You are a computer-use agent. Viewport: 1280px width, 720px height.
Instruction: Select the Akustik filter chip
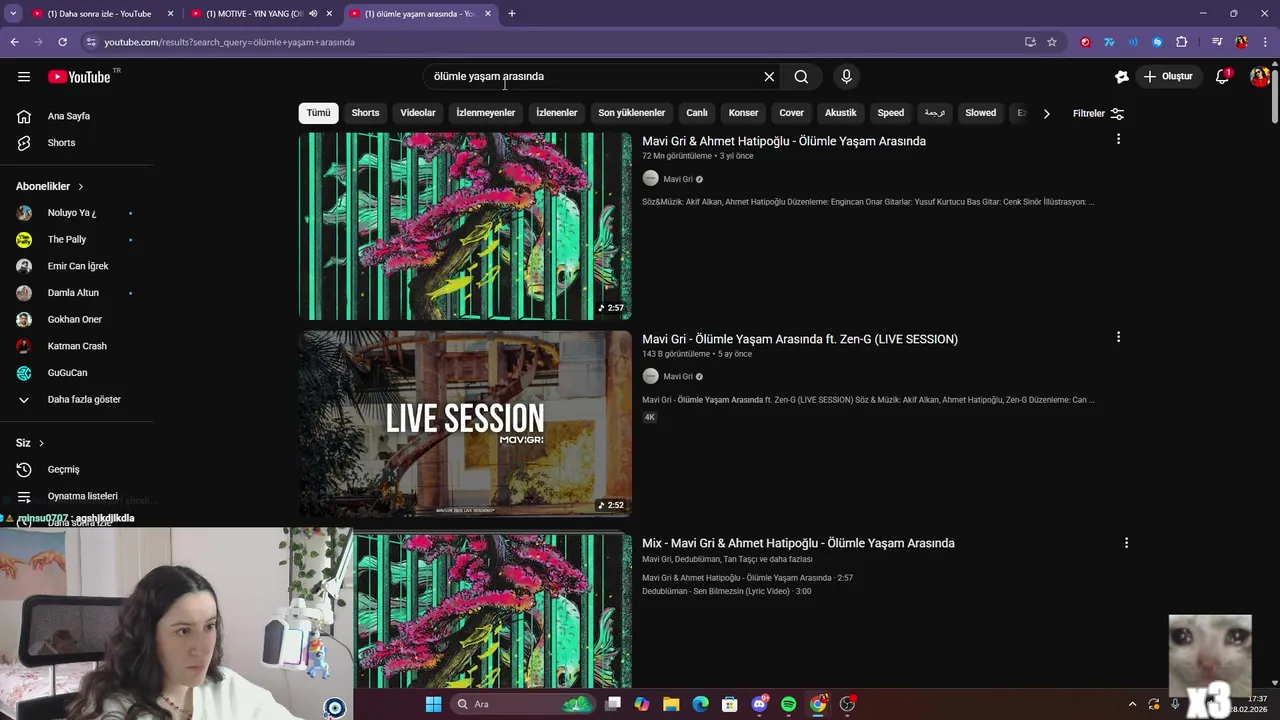(840, 113)
